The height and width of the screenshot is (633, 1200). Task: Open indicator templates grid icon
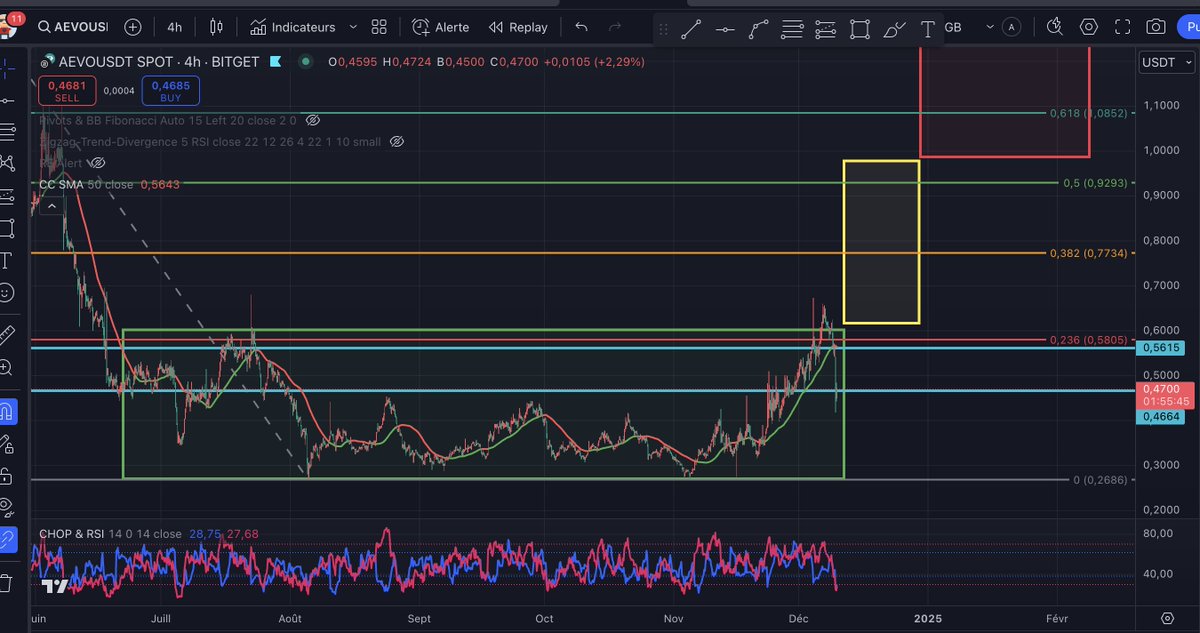379,27
